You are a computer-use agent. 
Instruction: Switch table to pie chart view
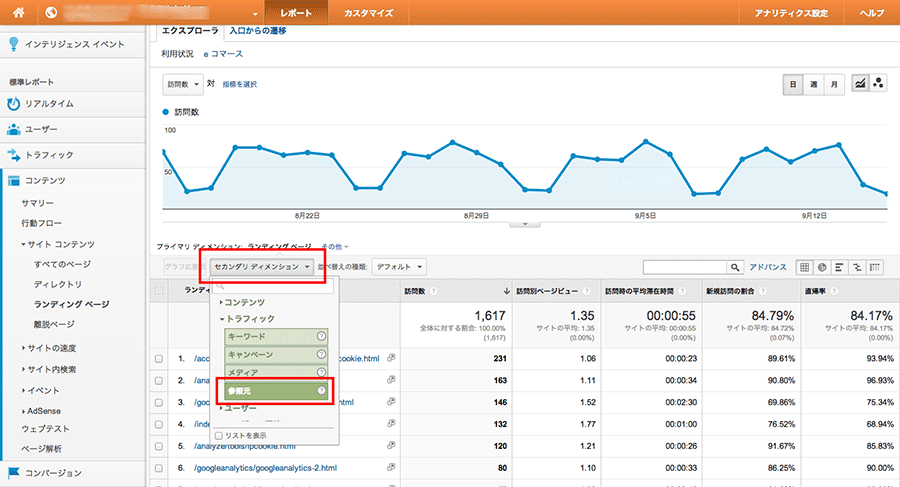822,267
